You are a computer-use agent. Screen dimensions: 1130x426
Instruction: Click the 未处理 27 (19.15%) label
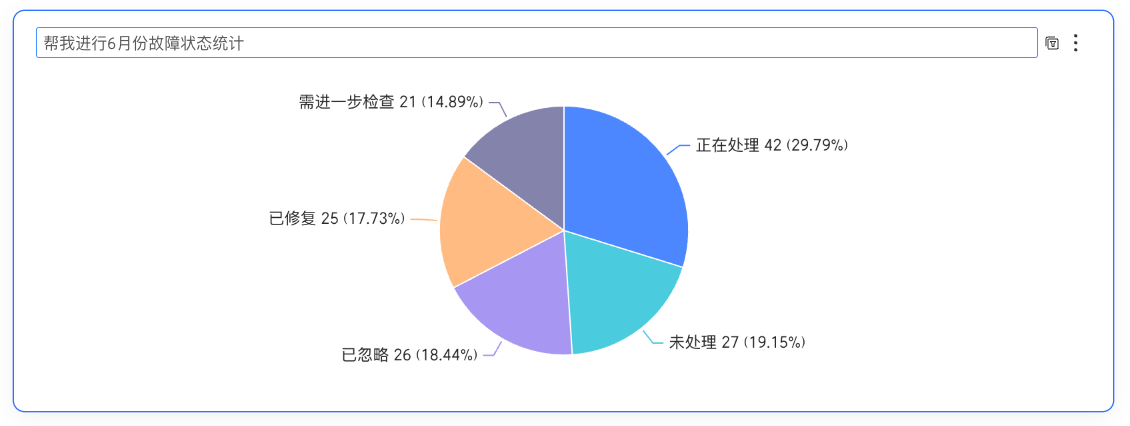[x=737, y=342]
